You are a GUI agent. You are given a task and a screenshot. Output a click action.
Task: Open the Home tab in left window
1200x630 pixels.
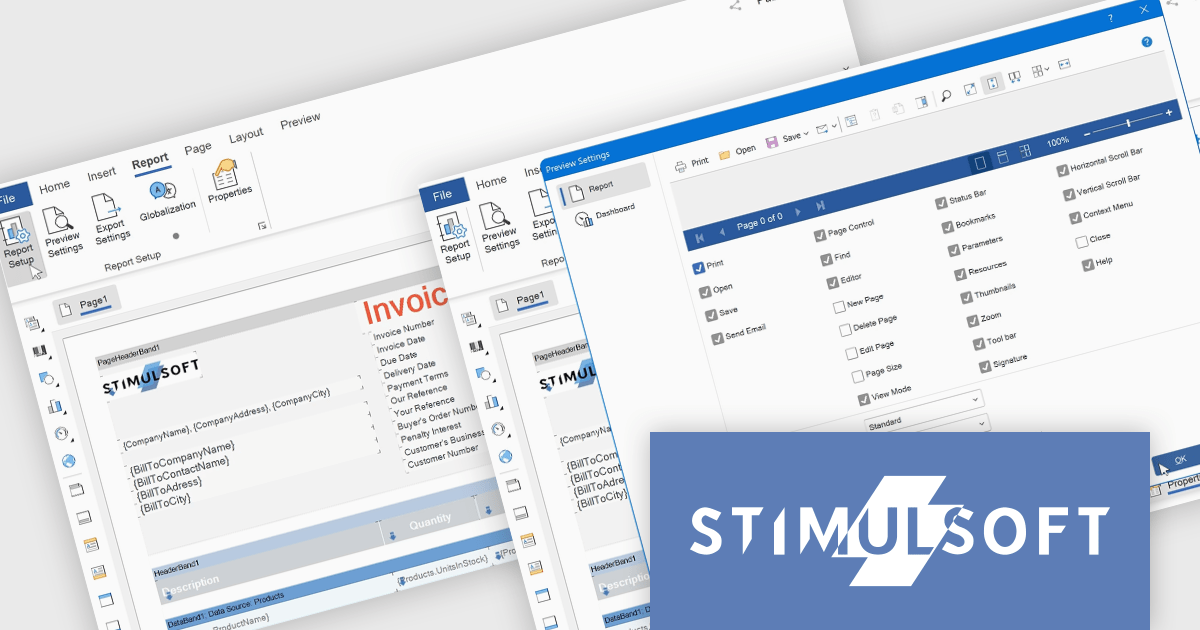click(54, 186)
